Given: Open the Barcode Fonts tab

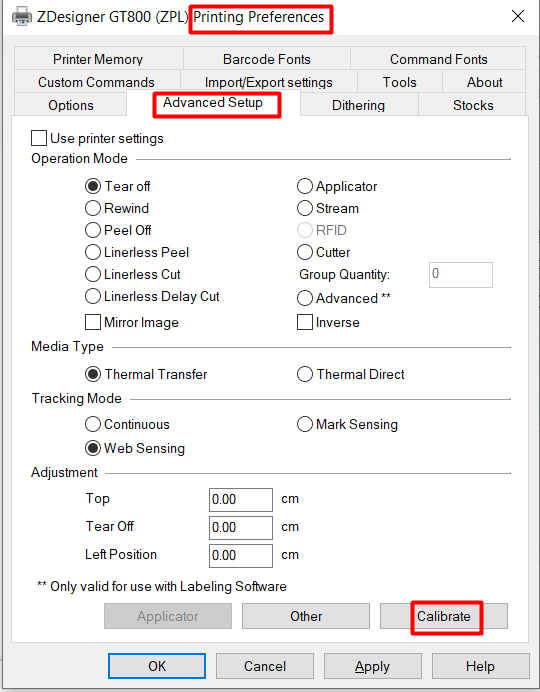Looking at the screenshot, I should pos(266,59).
